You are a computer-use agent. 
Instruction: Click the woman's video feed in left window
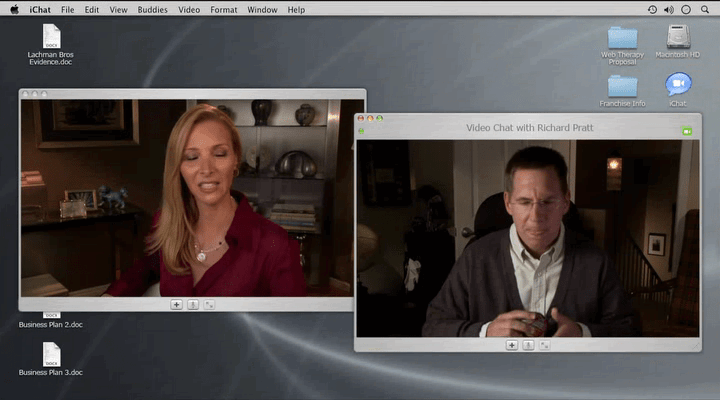pyautogui.click(x=187, y=198)
